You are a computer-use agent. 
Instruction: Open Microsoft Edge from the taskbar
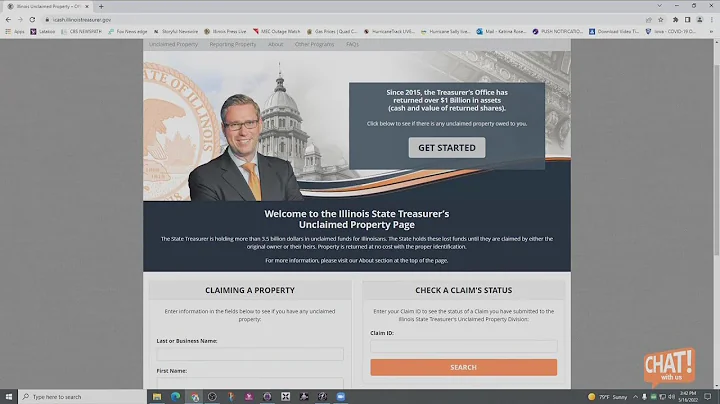pos(175,397)
